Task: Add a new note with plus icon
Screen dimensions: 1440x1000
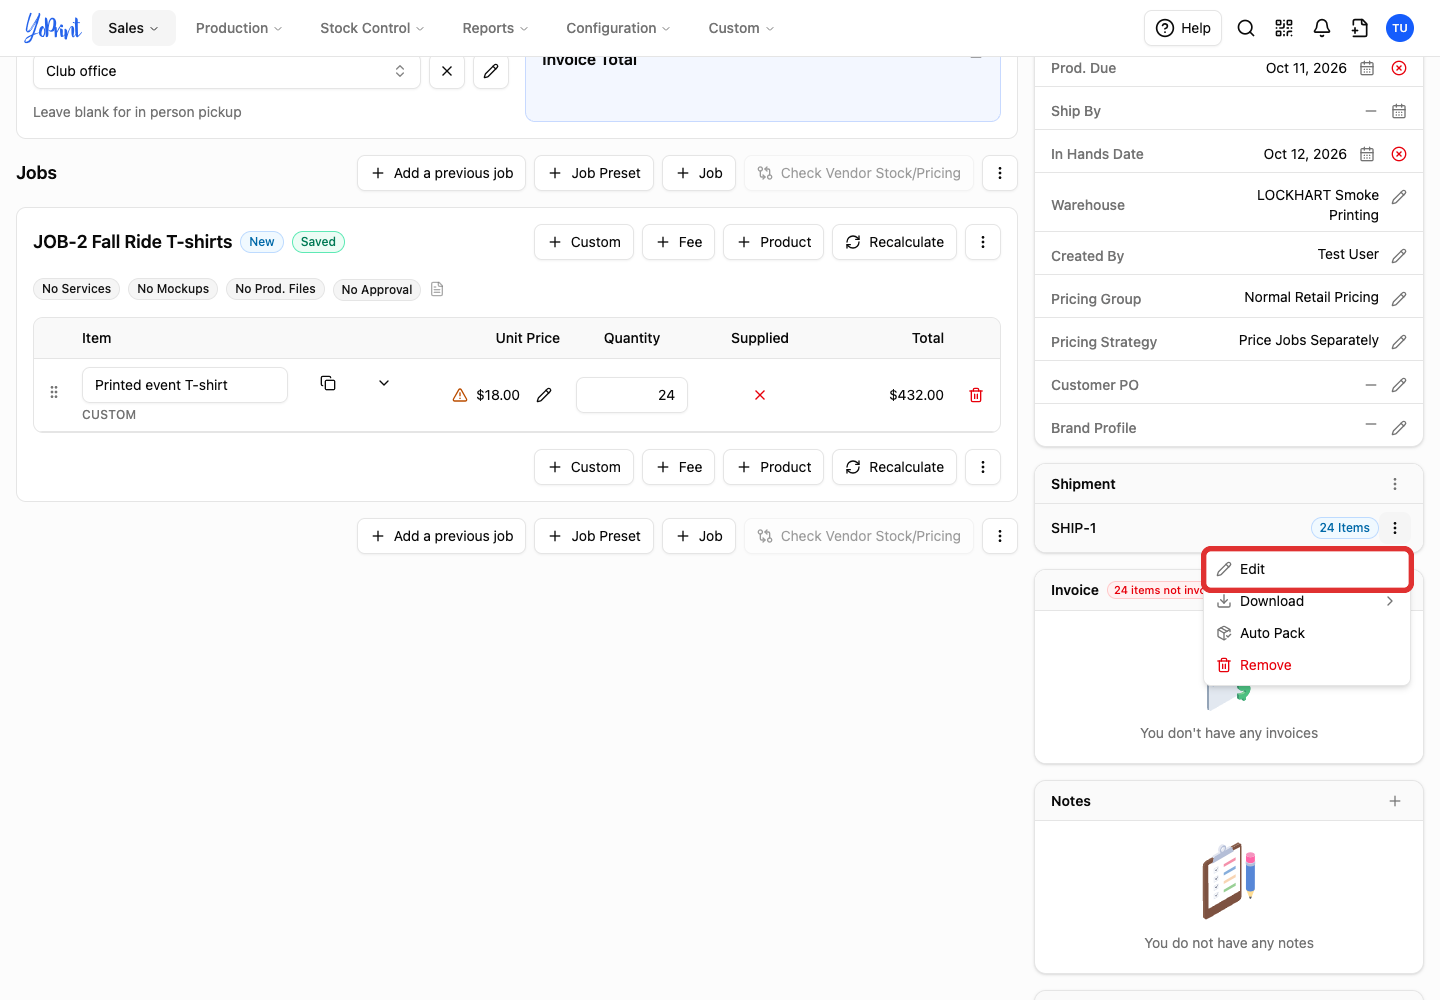Action: coord(1395,801)
